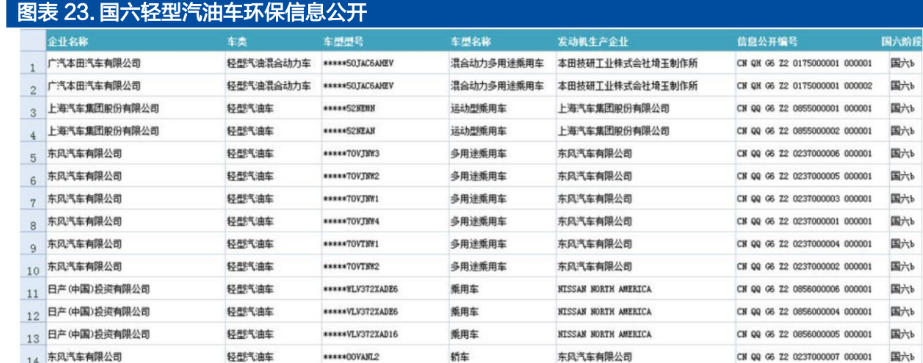Click 上海汽车集团股份有限公司 engine maker in row 4

[x=613, y=131]
